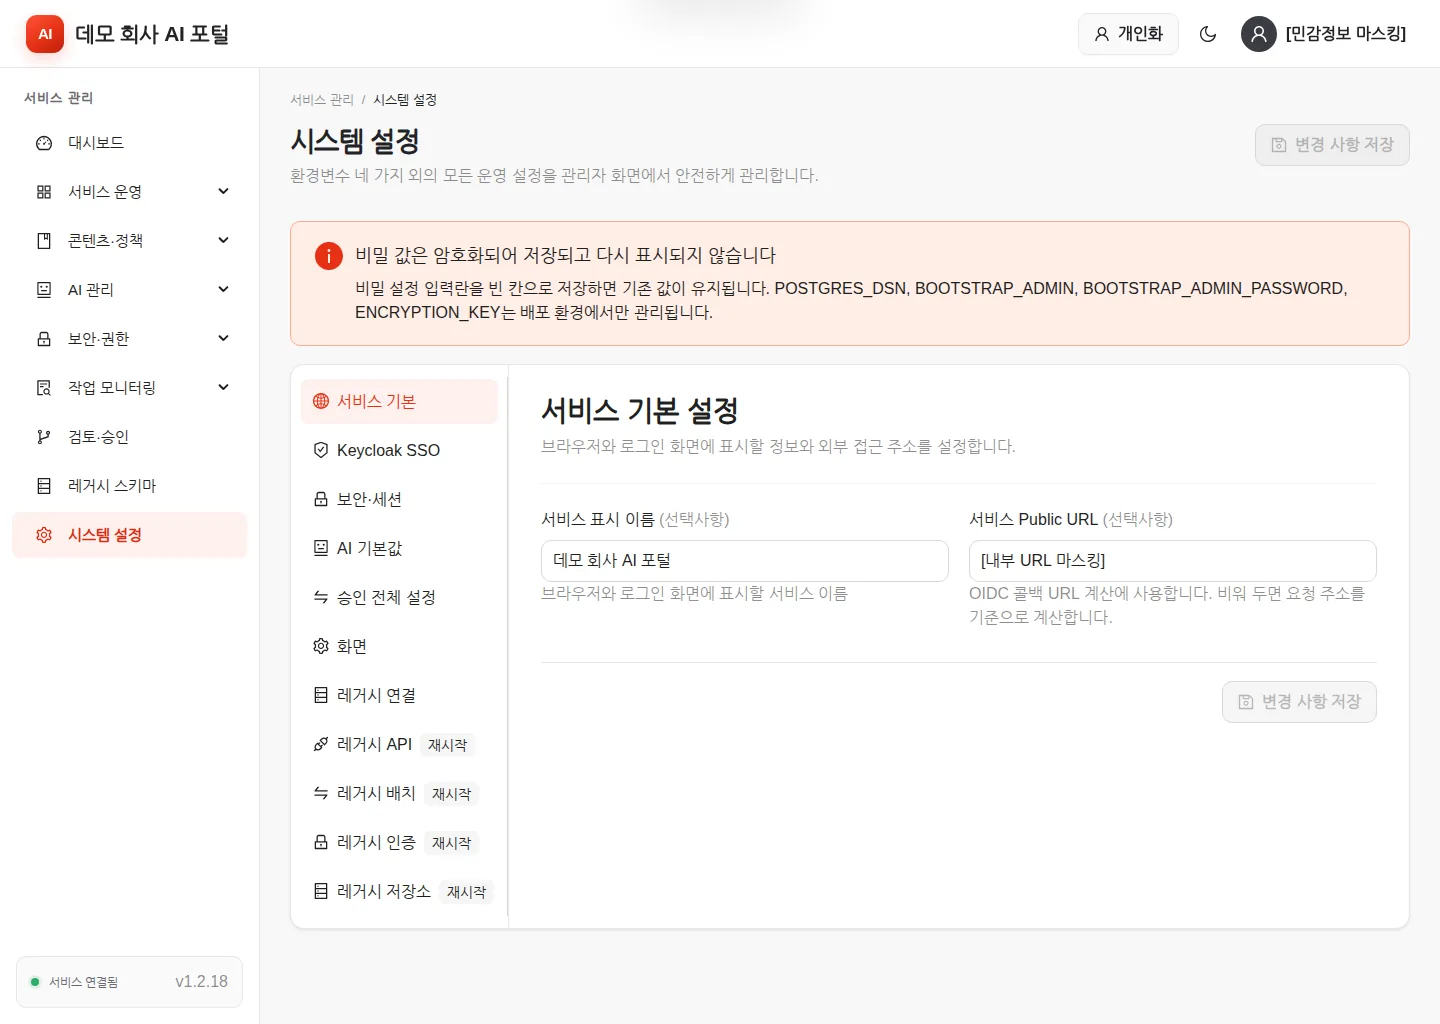Click the AI 기본값 bot icon
Viewport: 1440px width, 1024px height.
coord(321,548)
